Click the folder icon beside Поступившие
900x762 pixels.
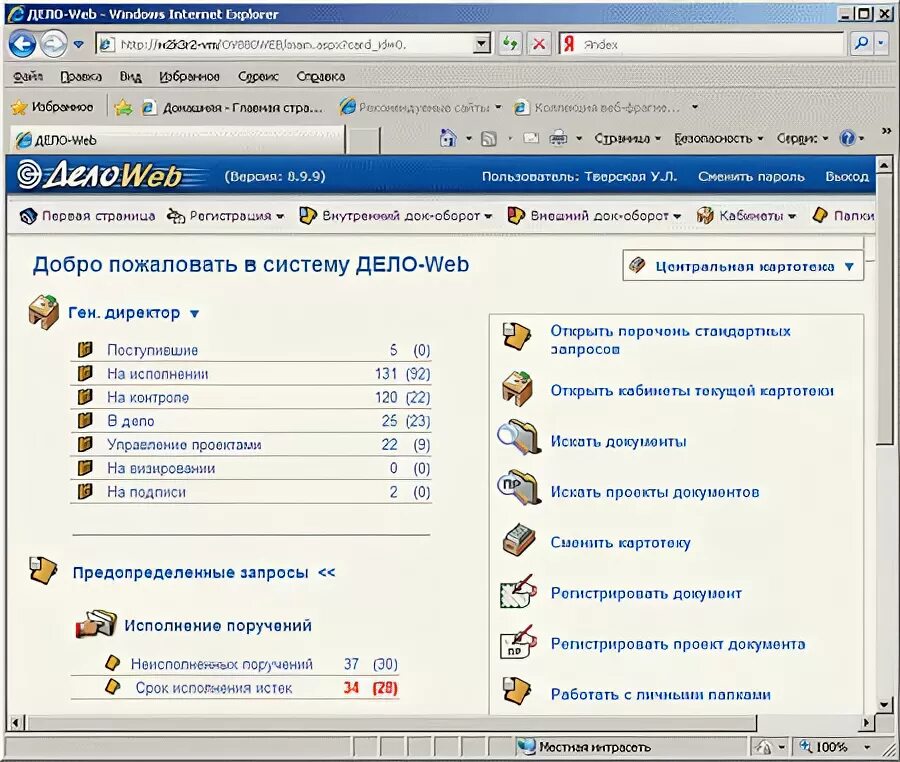[85, 349]
